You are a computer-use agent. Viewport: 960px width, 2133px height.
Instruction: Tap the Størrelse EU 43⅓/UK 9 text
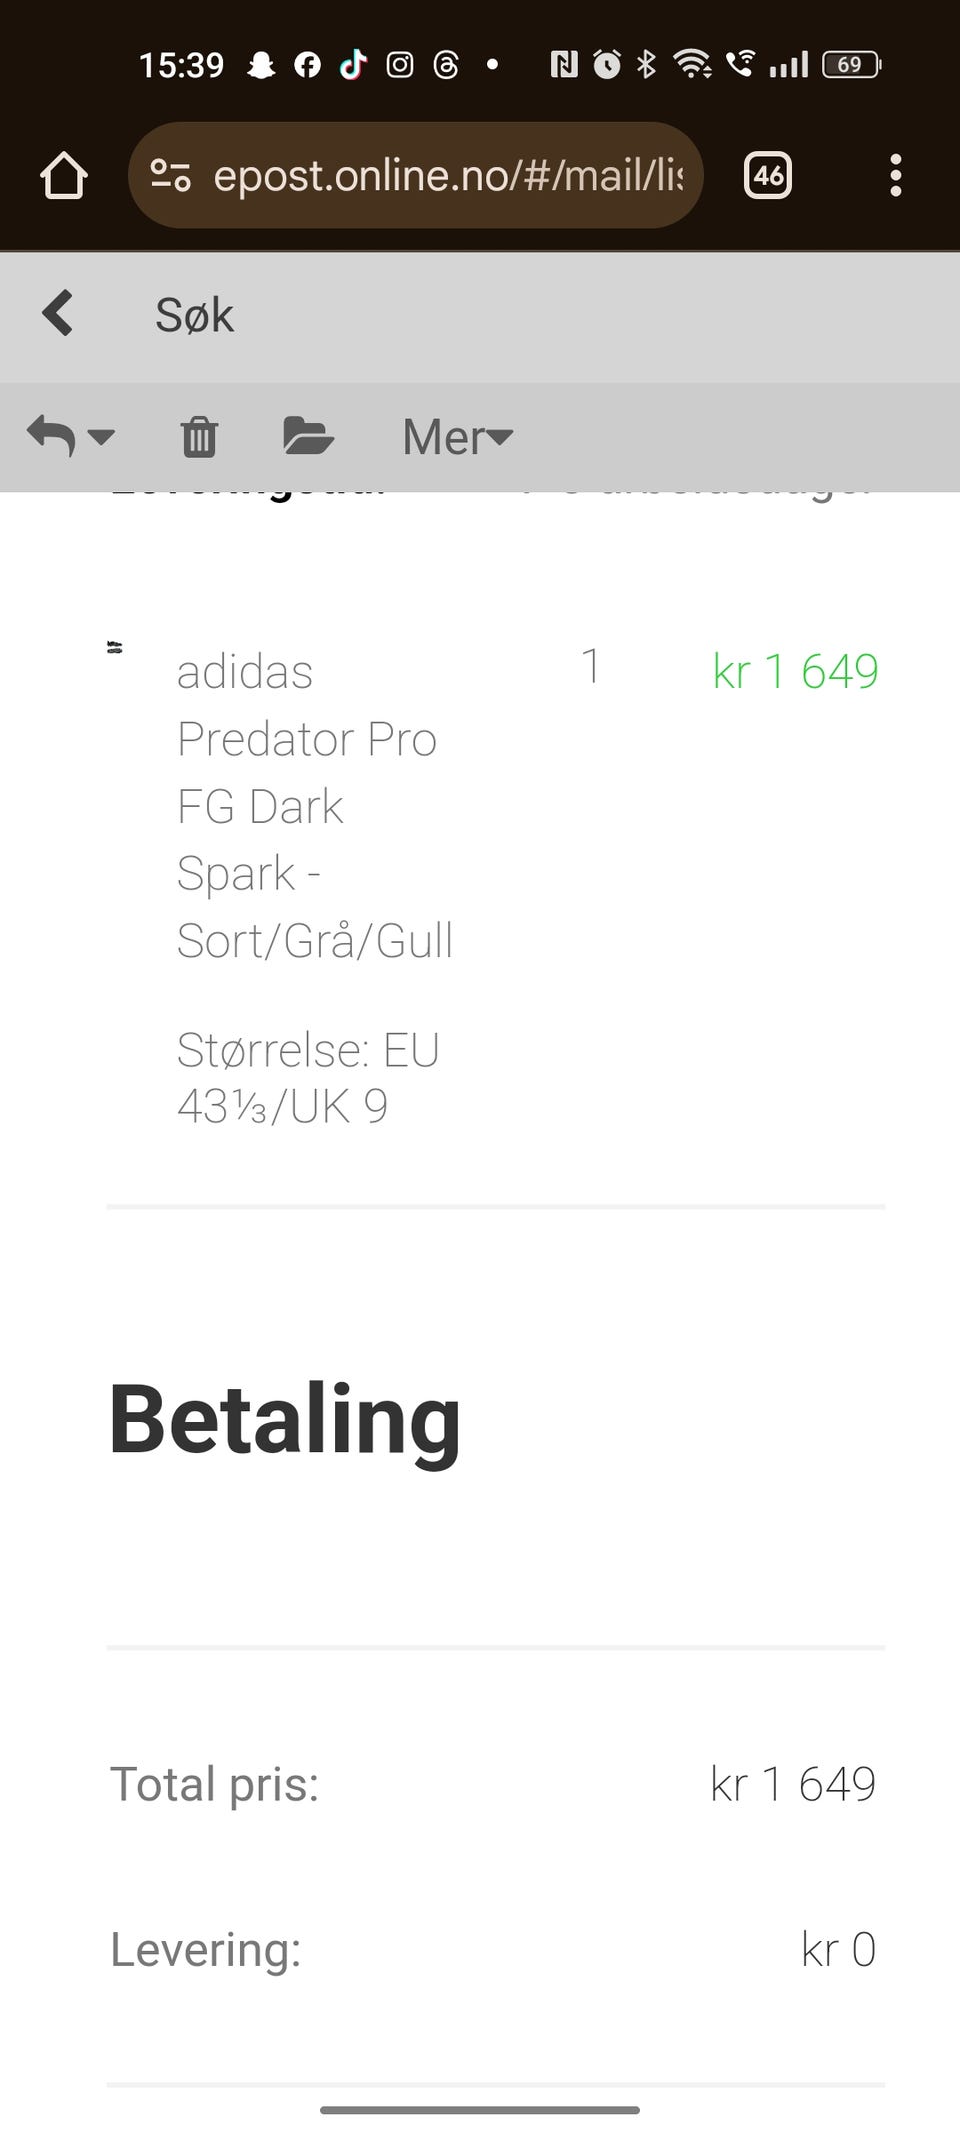(308, 1078)
